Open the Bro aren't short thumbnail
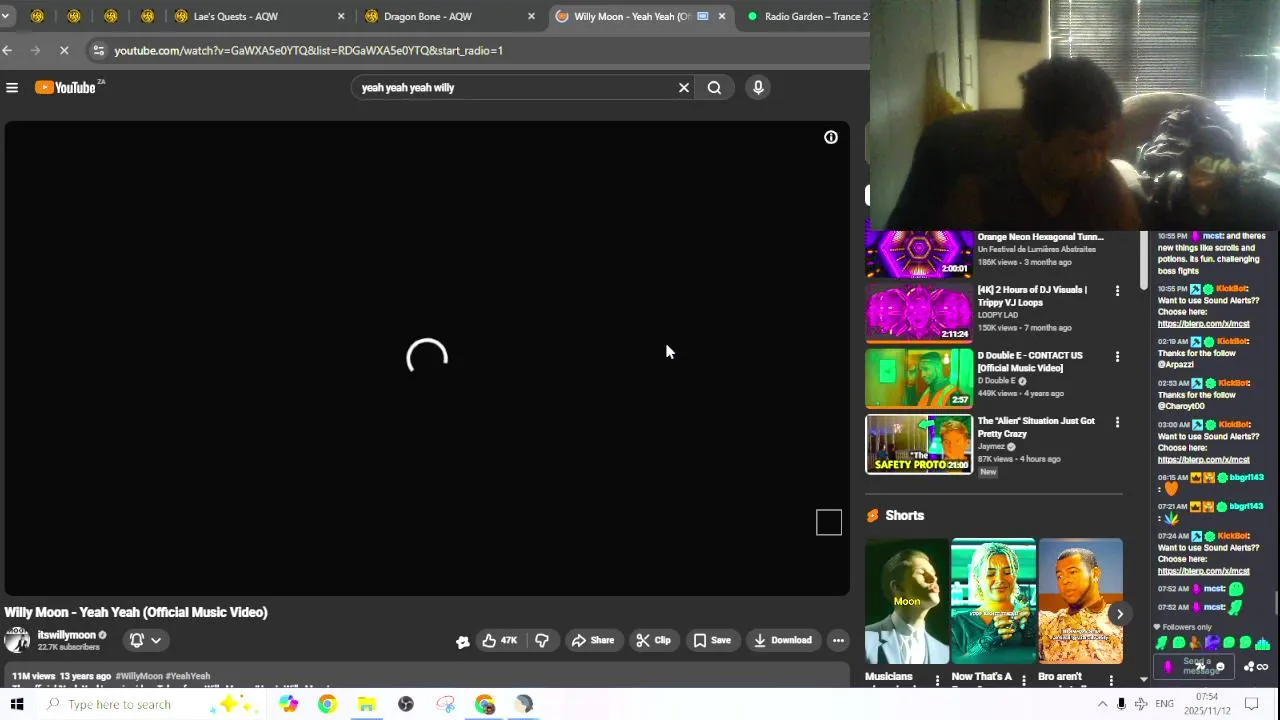Image resolution: width=1280 pixels, height=720 pixels. click(1080, 601)
